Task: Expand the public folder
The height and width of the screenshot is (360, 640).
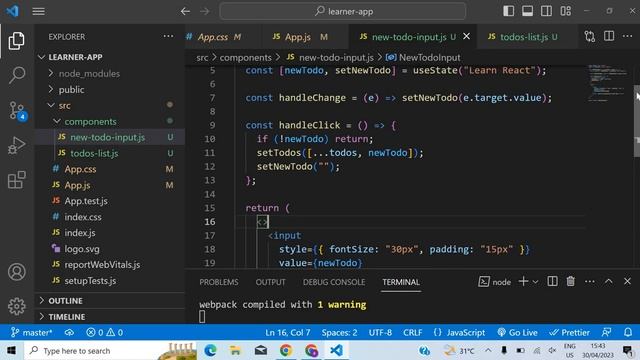Action: [x=110, y=89]
